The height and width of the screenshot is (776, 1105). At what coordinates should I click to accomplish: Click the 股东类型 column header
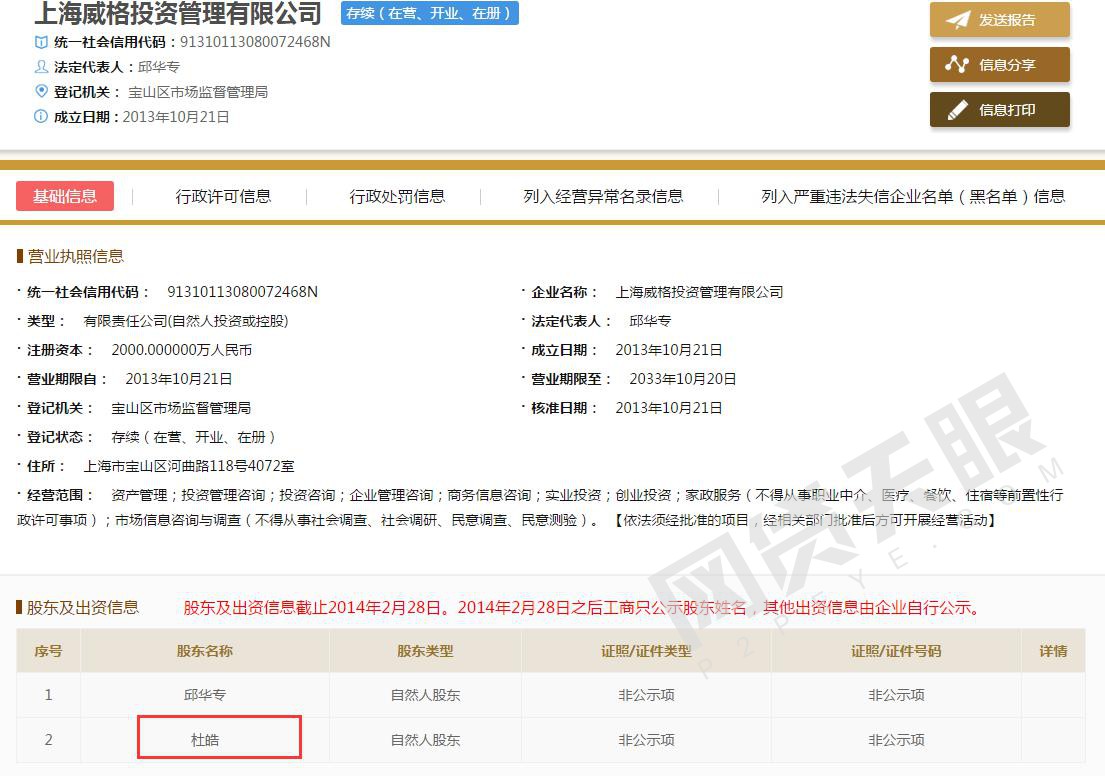425,651
